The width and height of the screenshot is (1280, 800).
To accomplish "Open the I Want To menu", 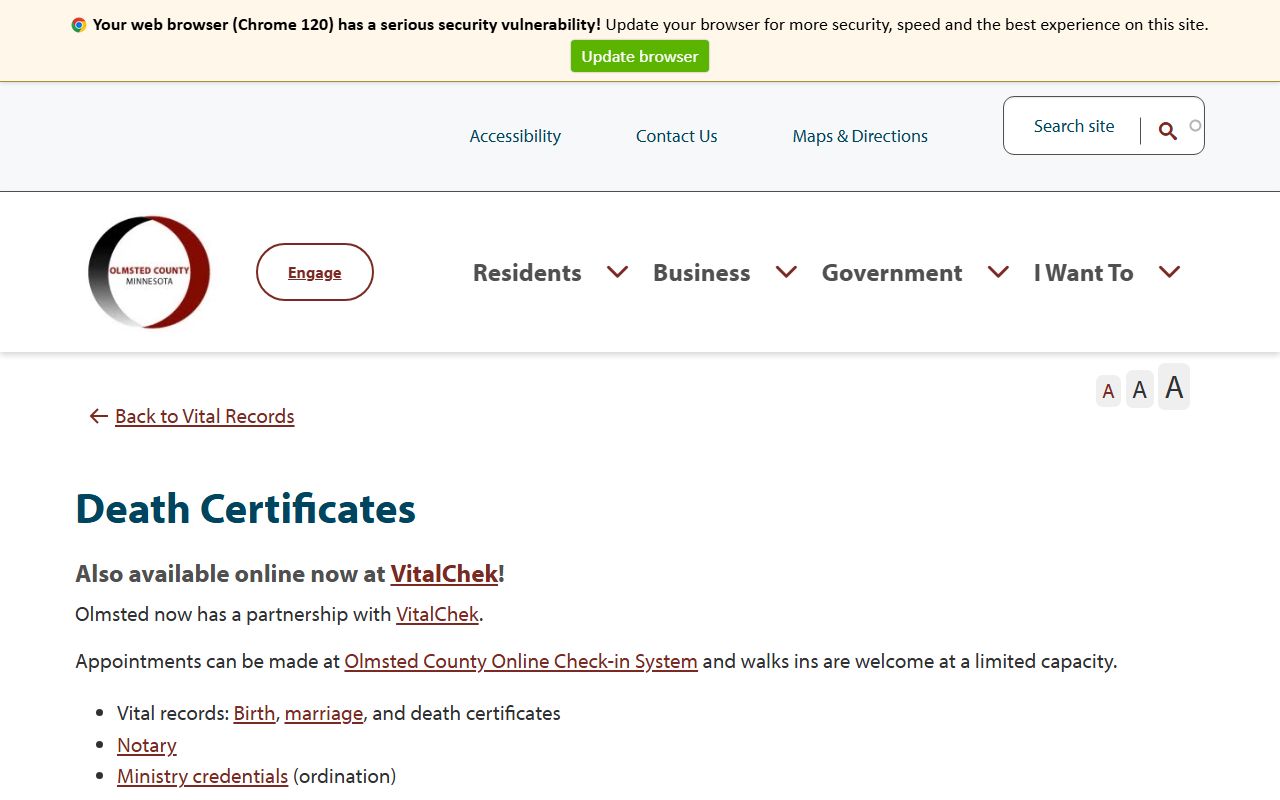I will click(x=1083, y=273).
